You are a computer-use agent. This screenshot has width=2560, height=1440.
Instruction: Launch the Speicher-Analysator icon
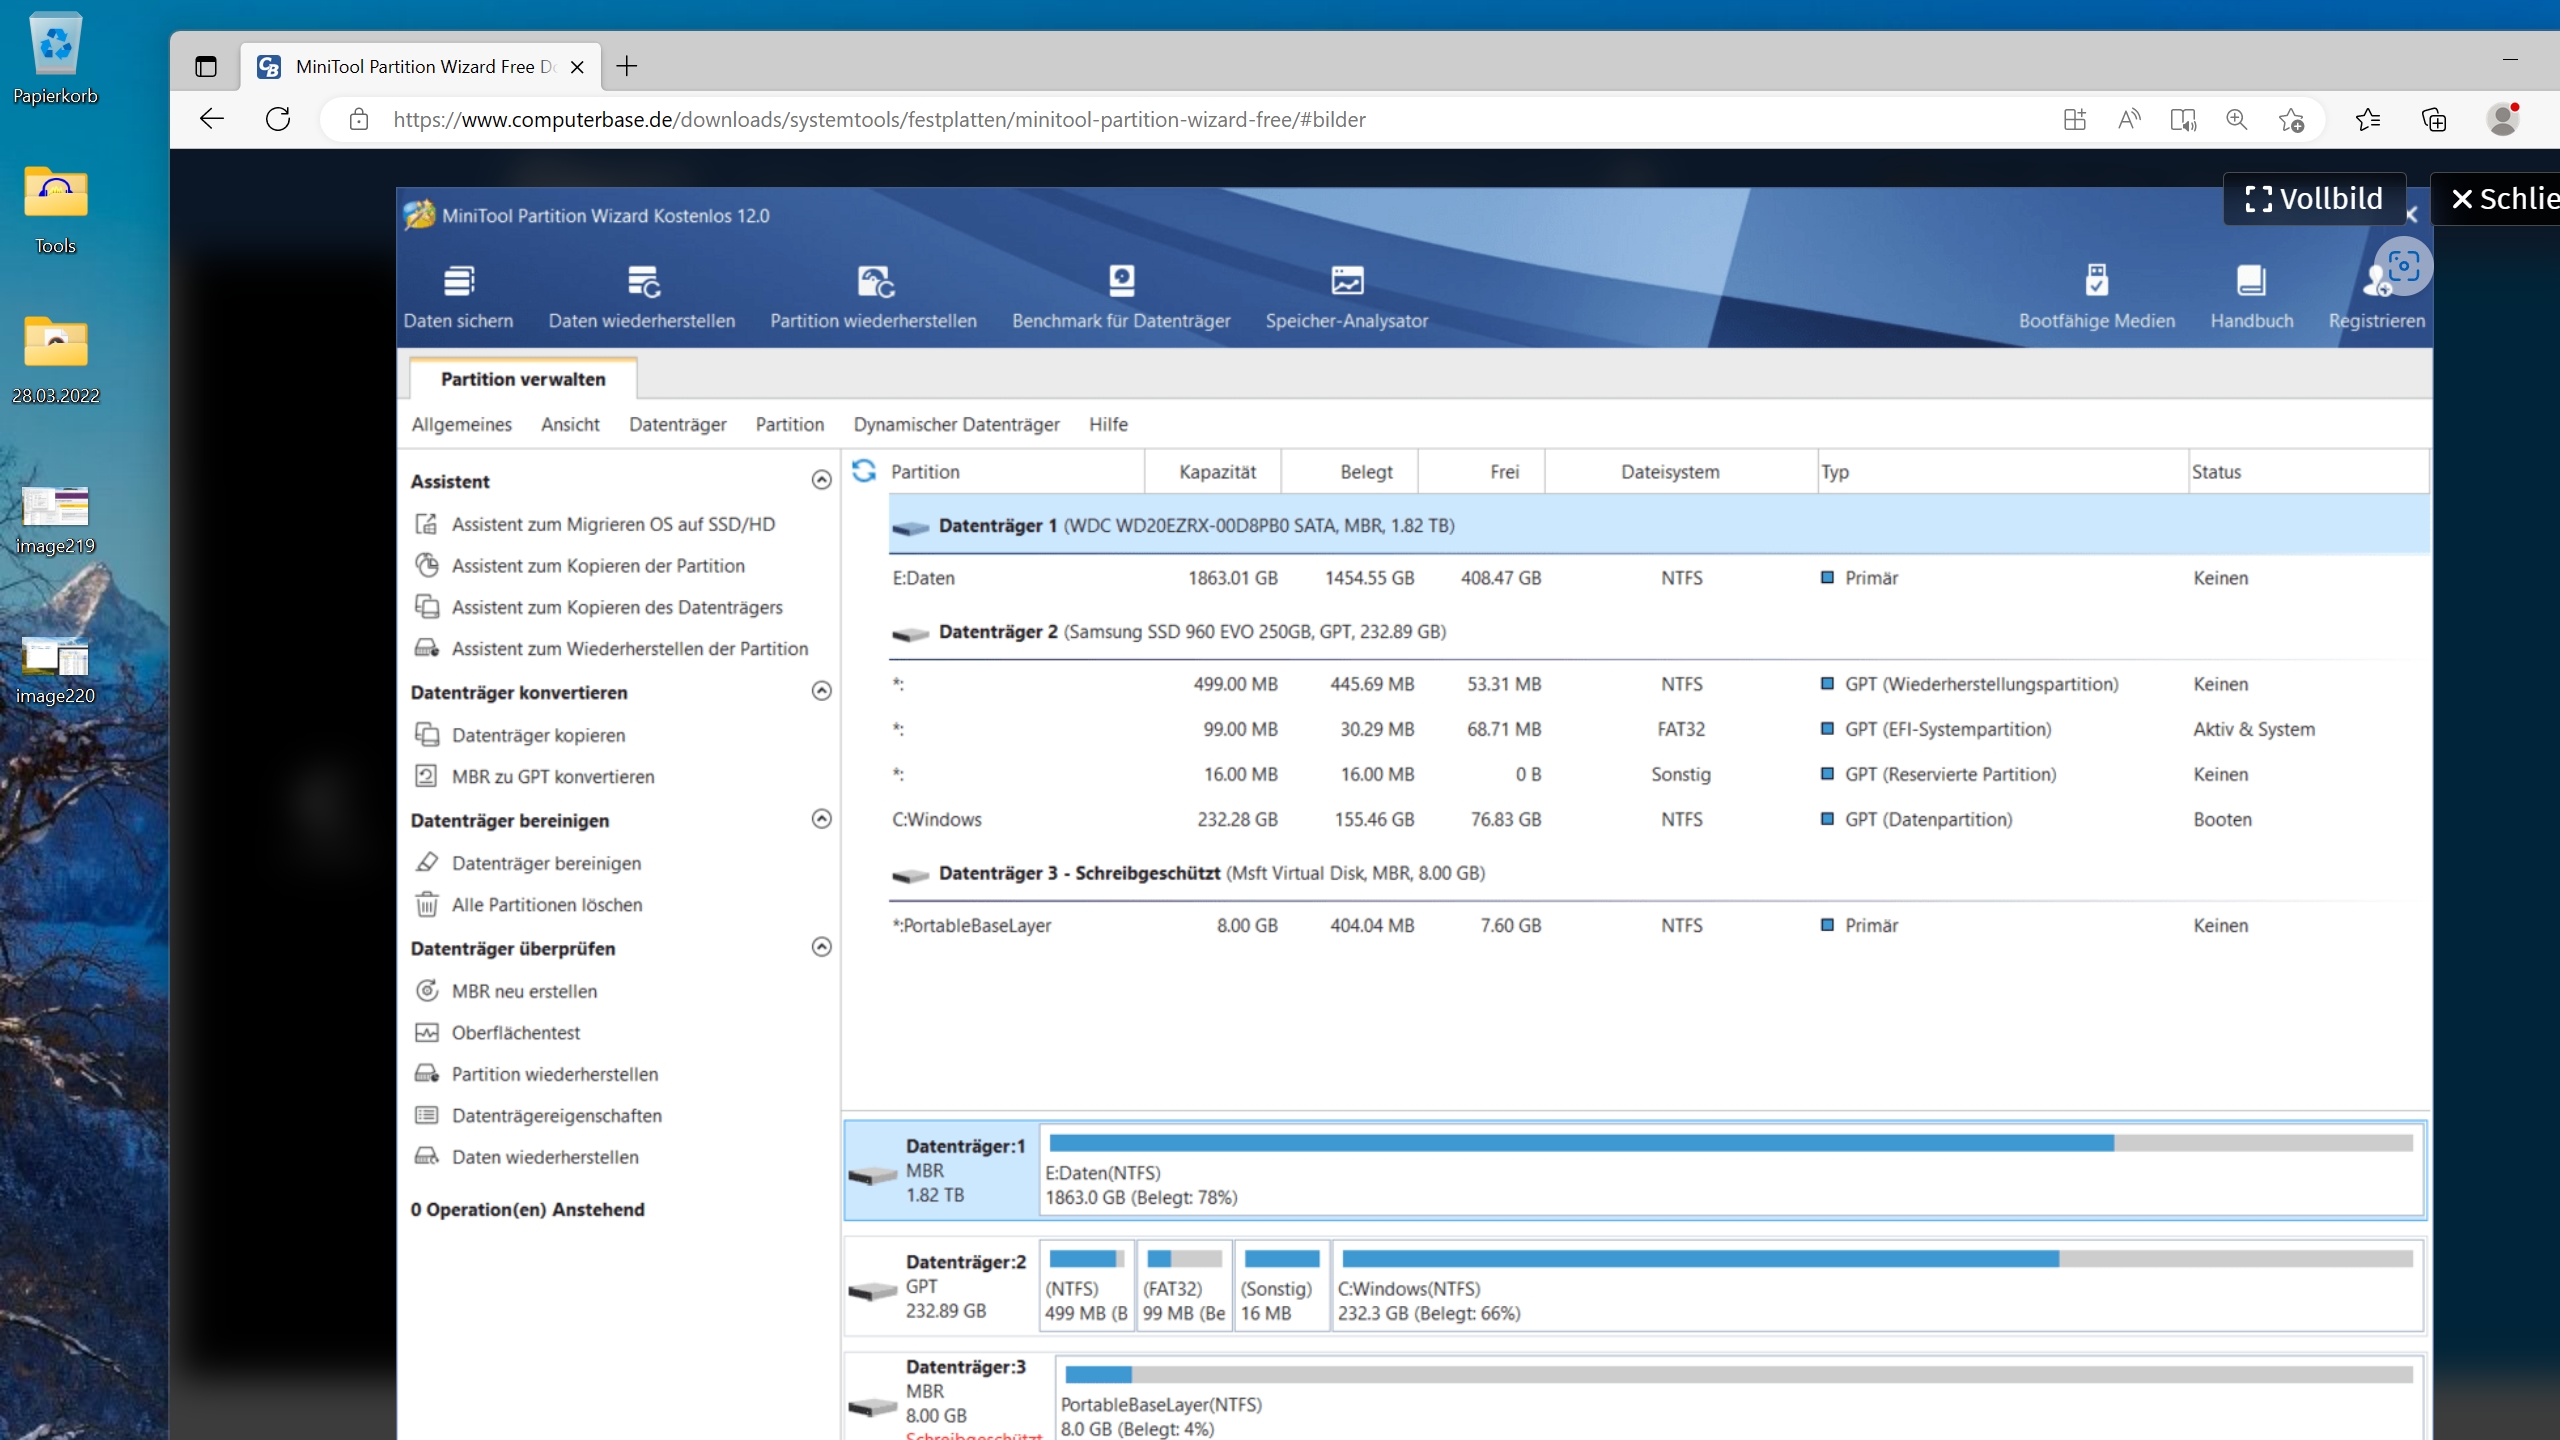1346,282
